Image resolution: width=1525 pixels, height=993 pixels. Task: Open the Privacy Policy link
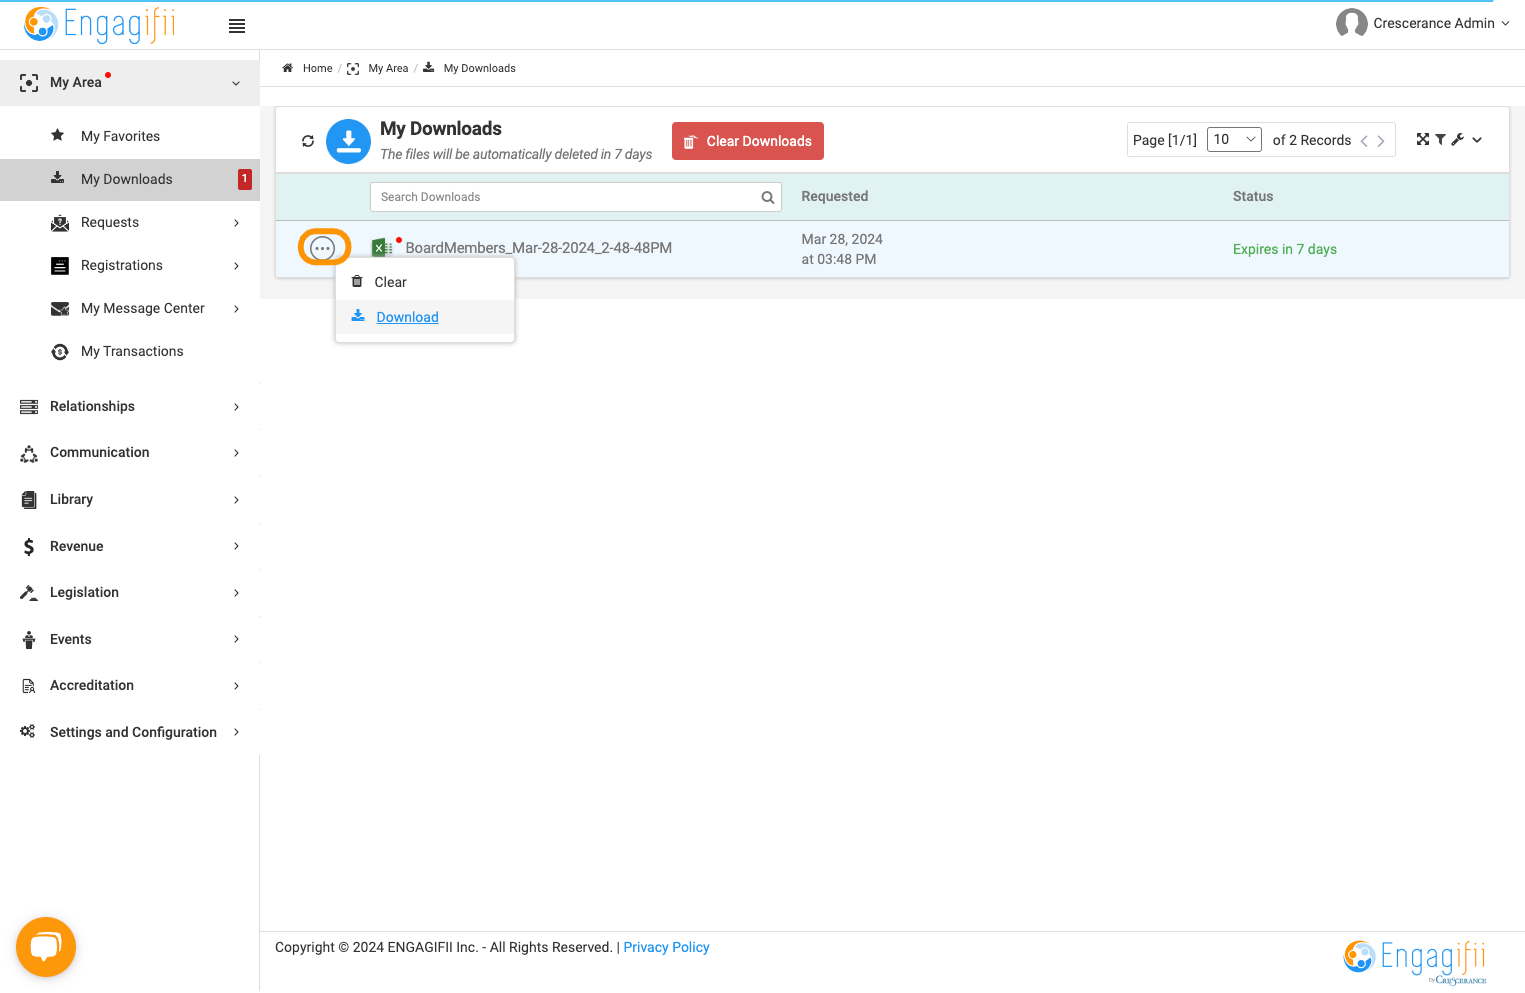point(666,947)
